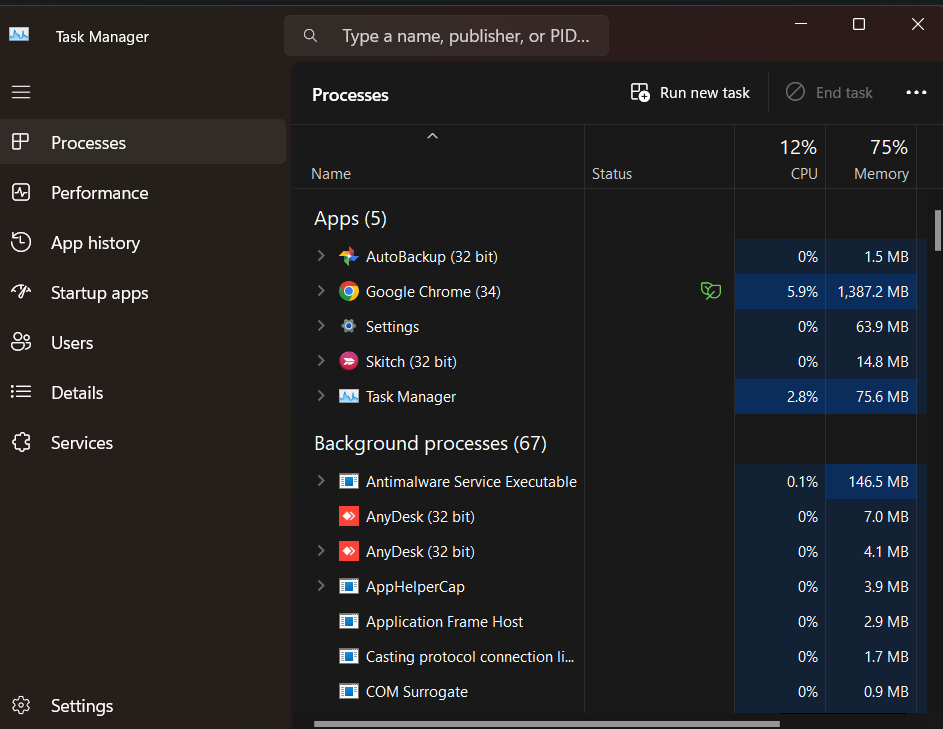Image resolution: width=943 pixels, height=729 pixels.
Task: Click the Services puzzle icon
Action: tap(21, 442)
